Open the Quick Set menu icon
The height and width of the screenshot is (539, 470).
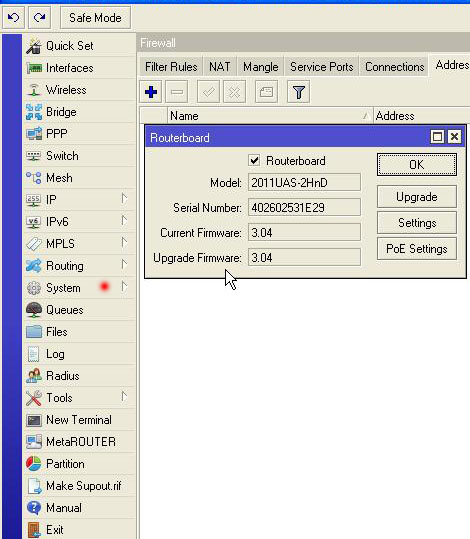click(34, 46)
